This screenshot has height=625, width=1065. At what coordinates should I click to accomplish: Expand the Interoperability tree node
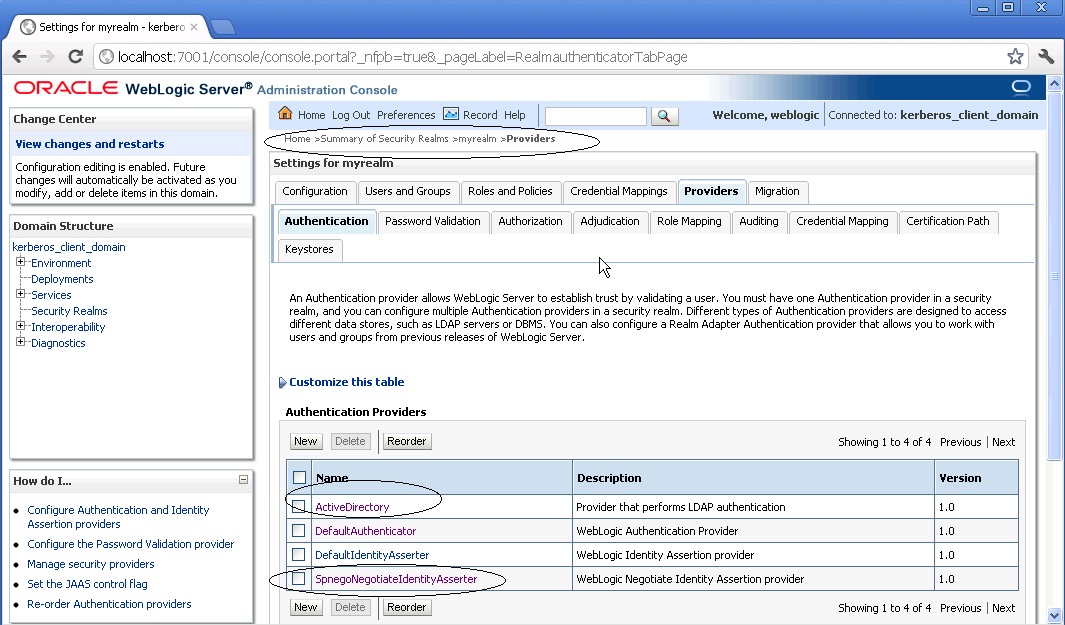pyautogui.click(x=20, y=325)
